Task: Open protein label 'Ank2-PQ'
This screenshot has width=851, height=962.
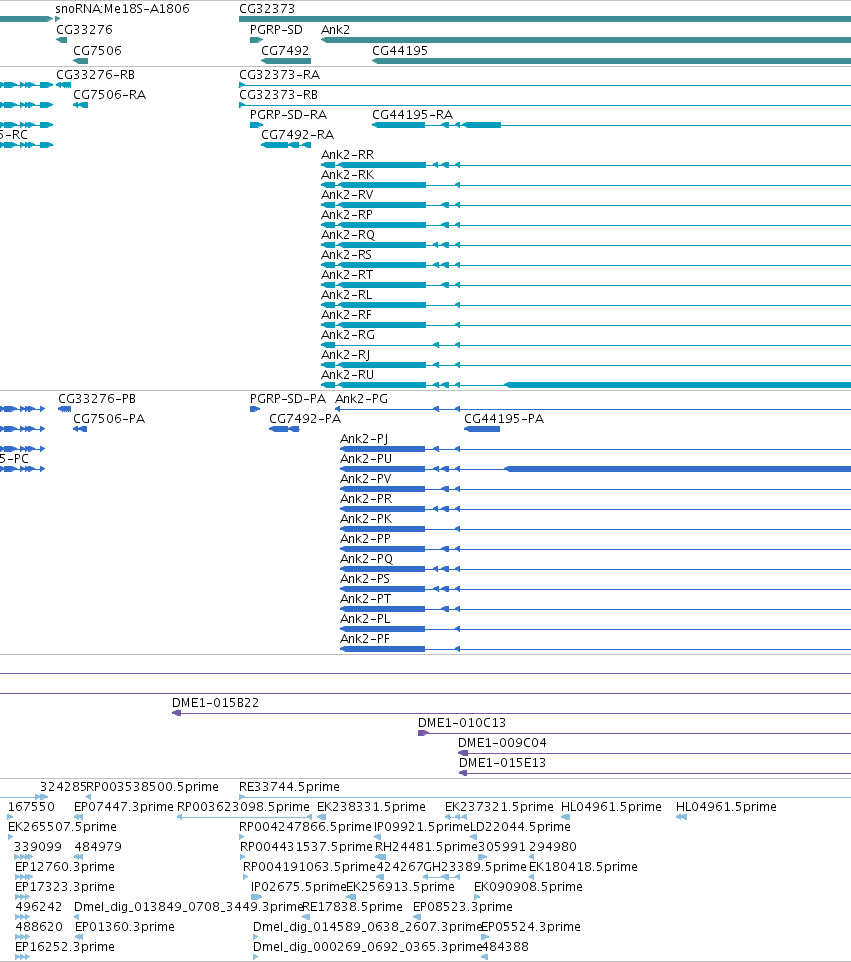Action: [x=366, y=558]
